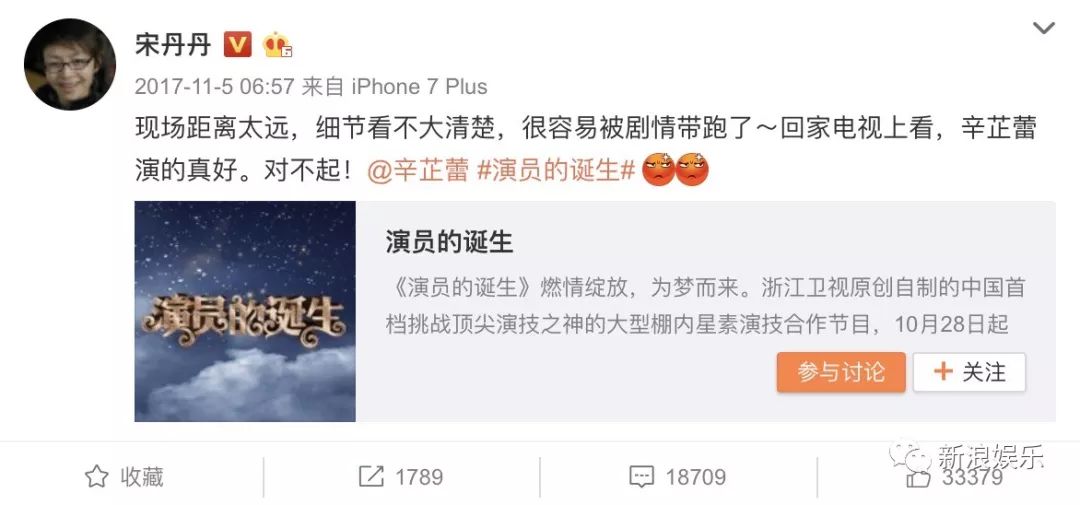The height and width of the screenshot is (505, 1080).
Task: Click the iPhone 7 Plus source link
Action: [419, 87]
